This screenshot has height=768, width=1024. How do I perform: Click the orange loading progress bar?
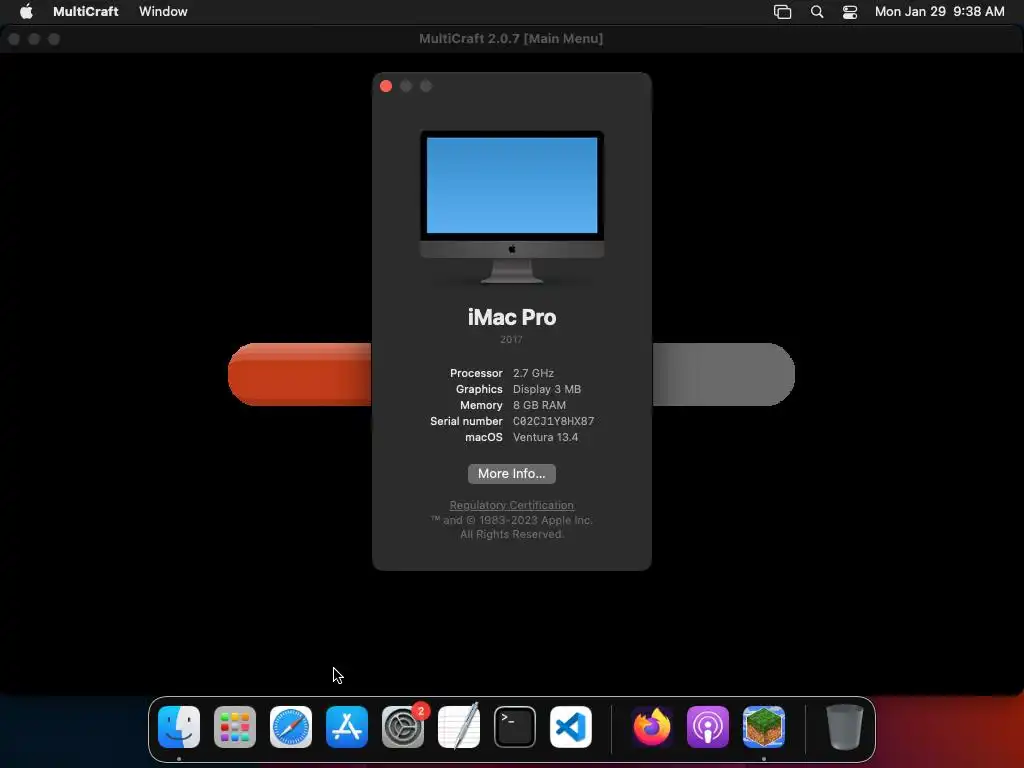click(300, 374)
